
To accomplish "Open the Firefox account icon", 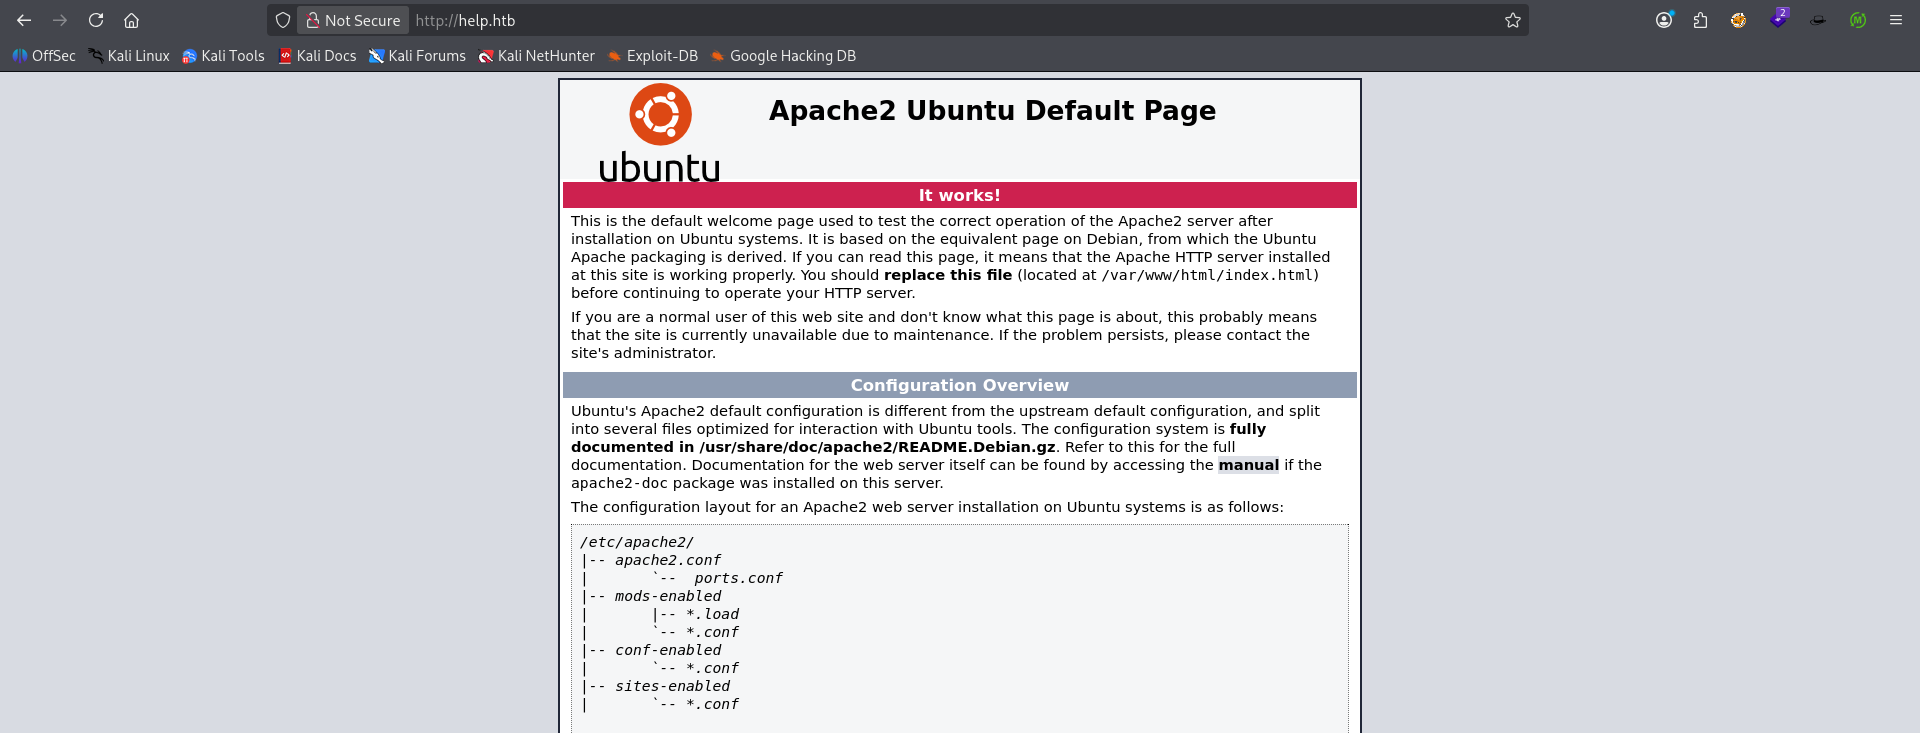I will [1664, 20].
